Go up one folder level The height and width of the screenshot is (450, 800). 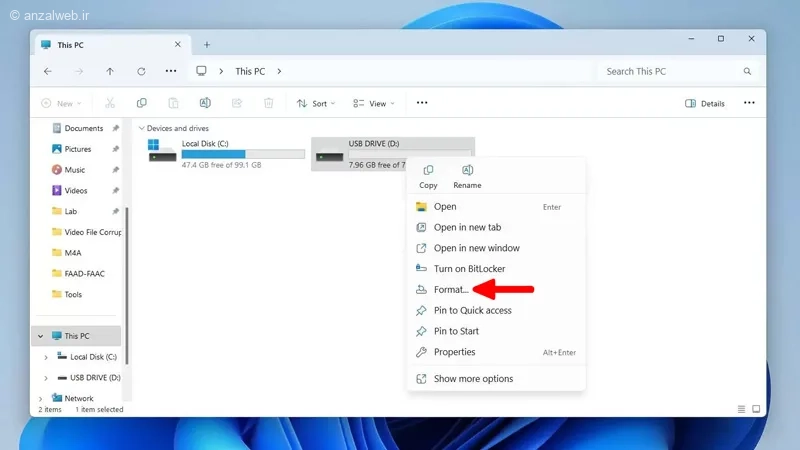pos(110,71)
